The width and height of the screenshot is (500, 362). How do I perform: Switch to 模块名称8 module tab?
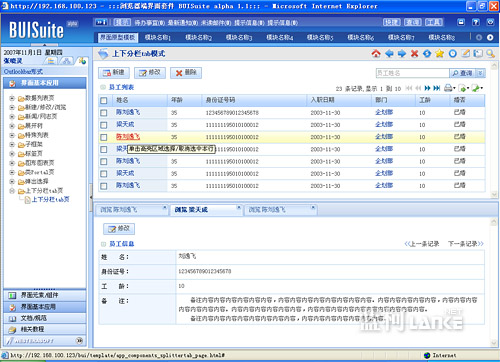tap(442, 37)
